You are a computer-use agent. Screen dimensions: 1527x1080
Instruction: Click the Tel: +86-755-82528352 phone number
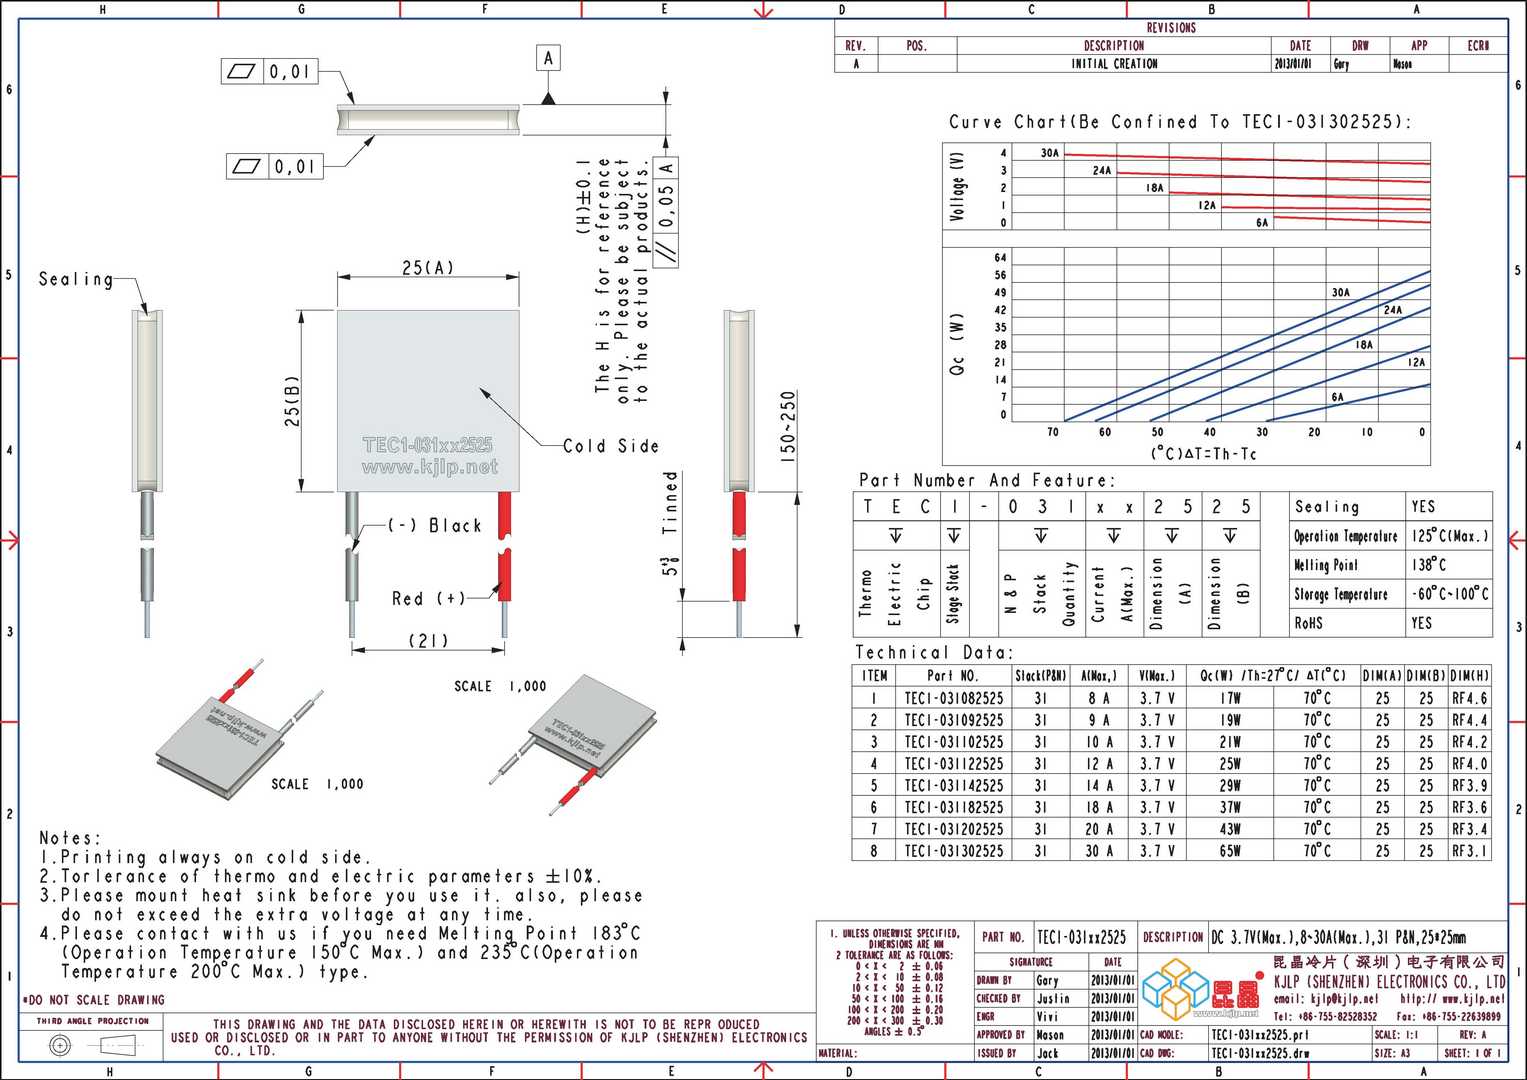pyautogui.click(x=1324, y=1016)
